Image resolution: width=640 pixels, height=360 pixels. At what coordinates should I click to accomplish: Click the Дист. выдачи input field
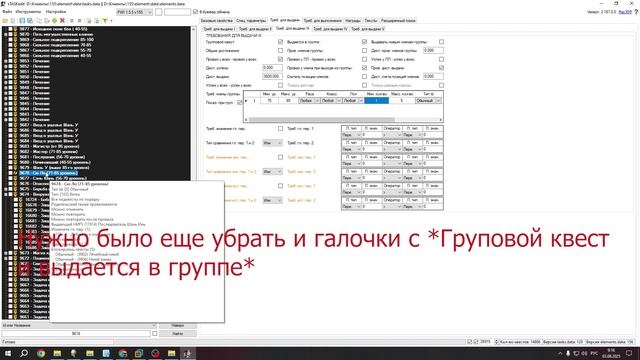[272, 76]
